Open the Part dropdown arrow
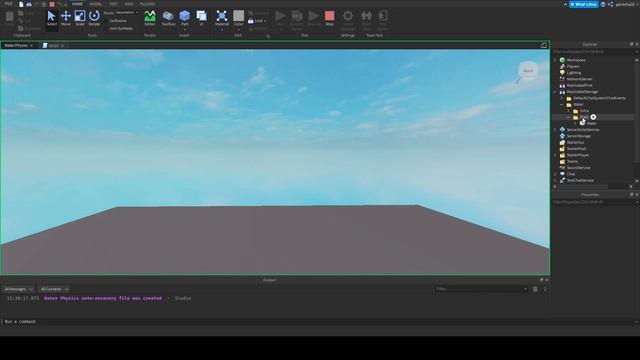This screenshot has height=360, width=640. point(184,29)
